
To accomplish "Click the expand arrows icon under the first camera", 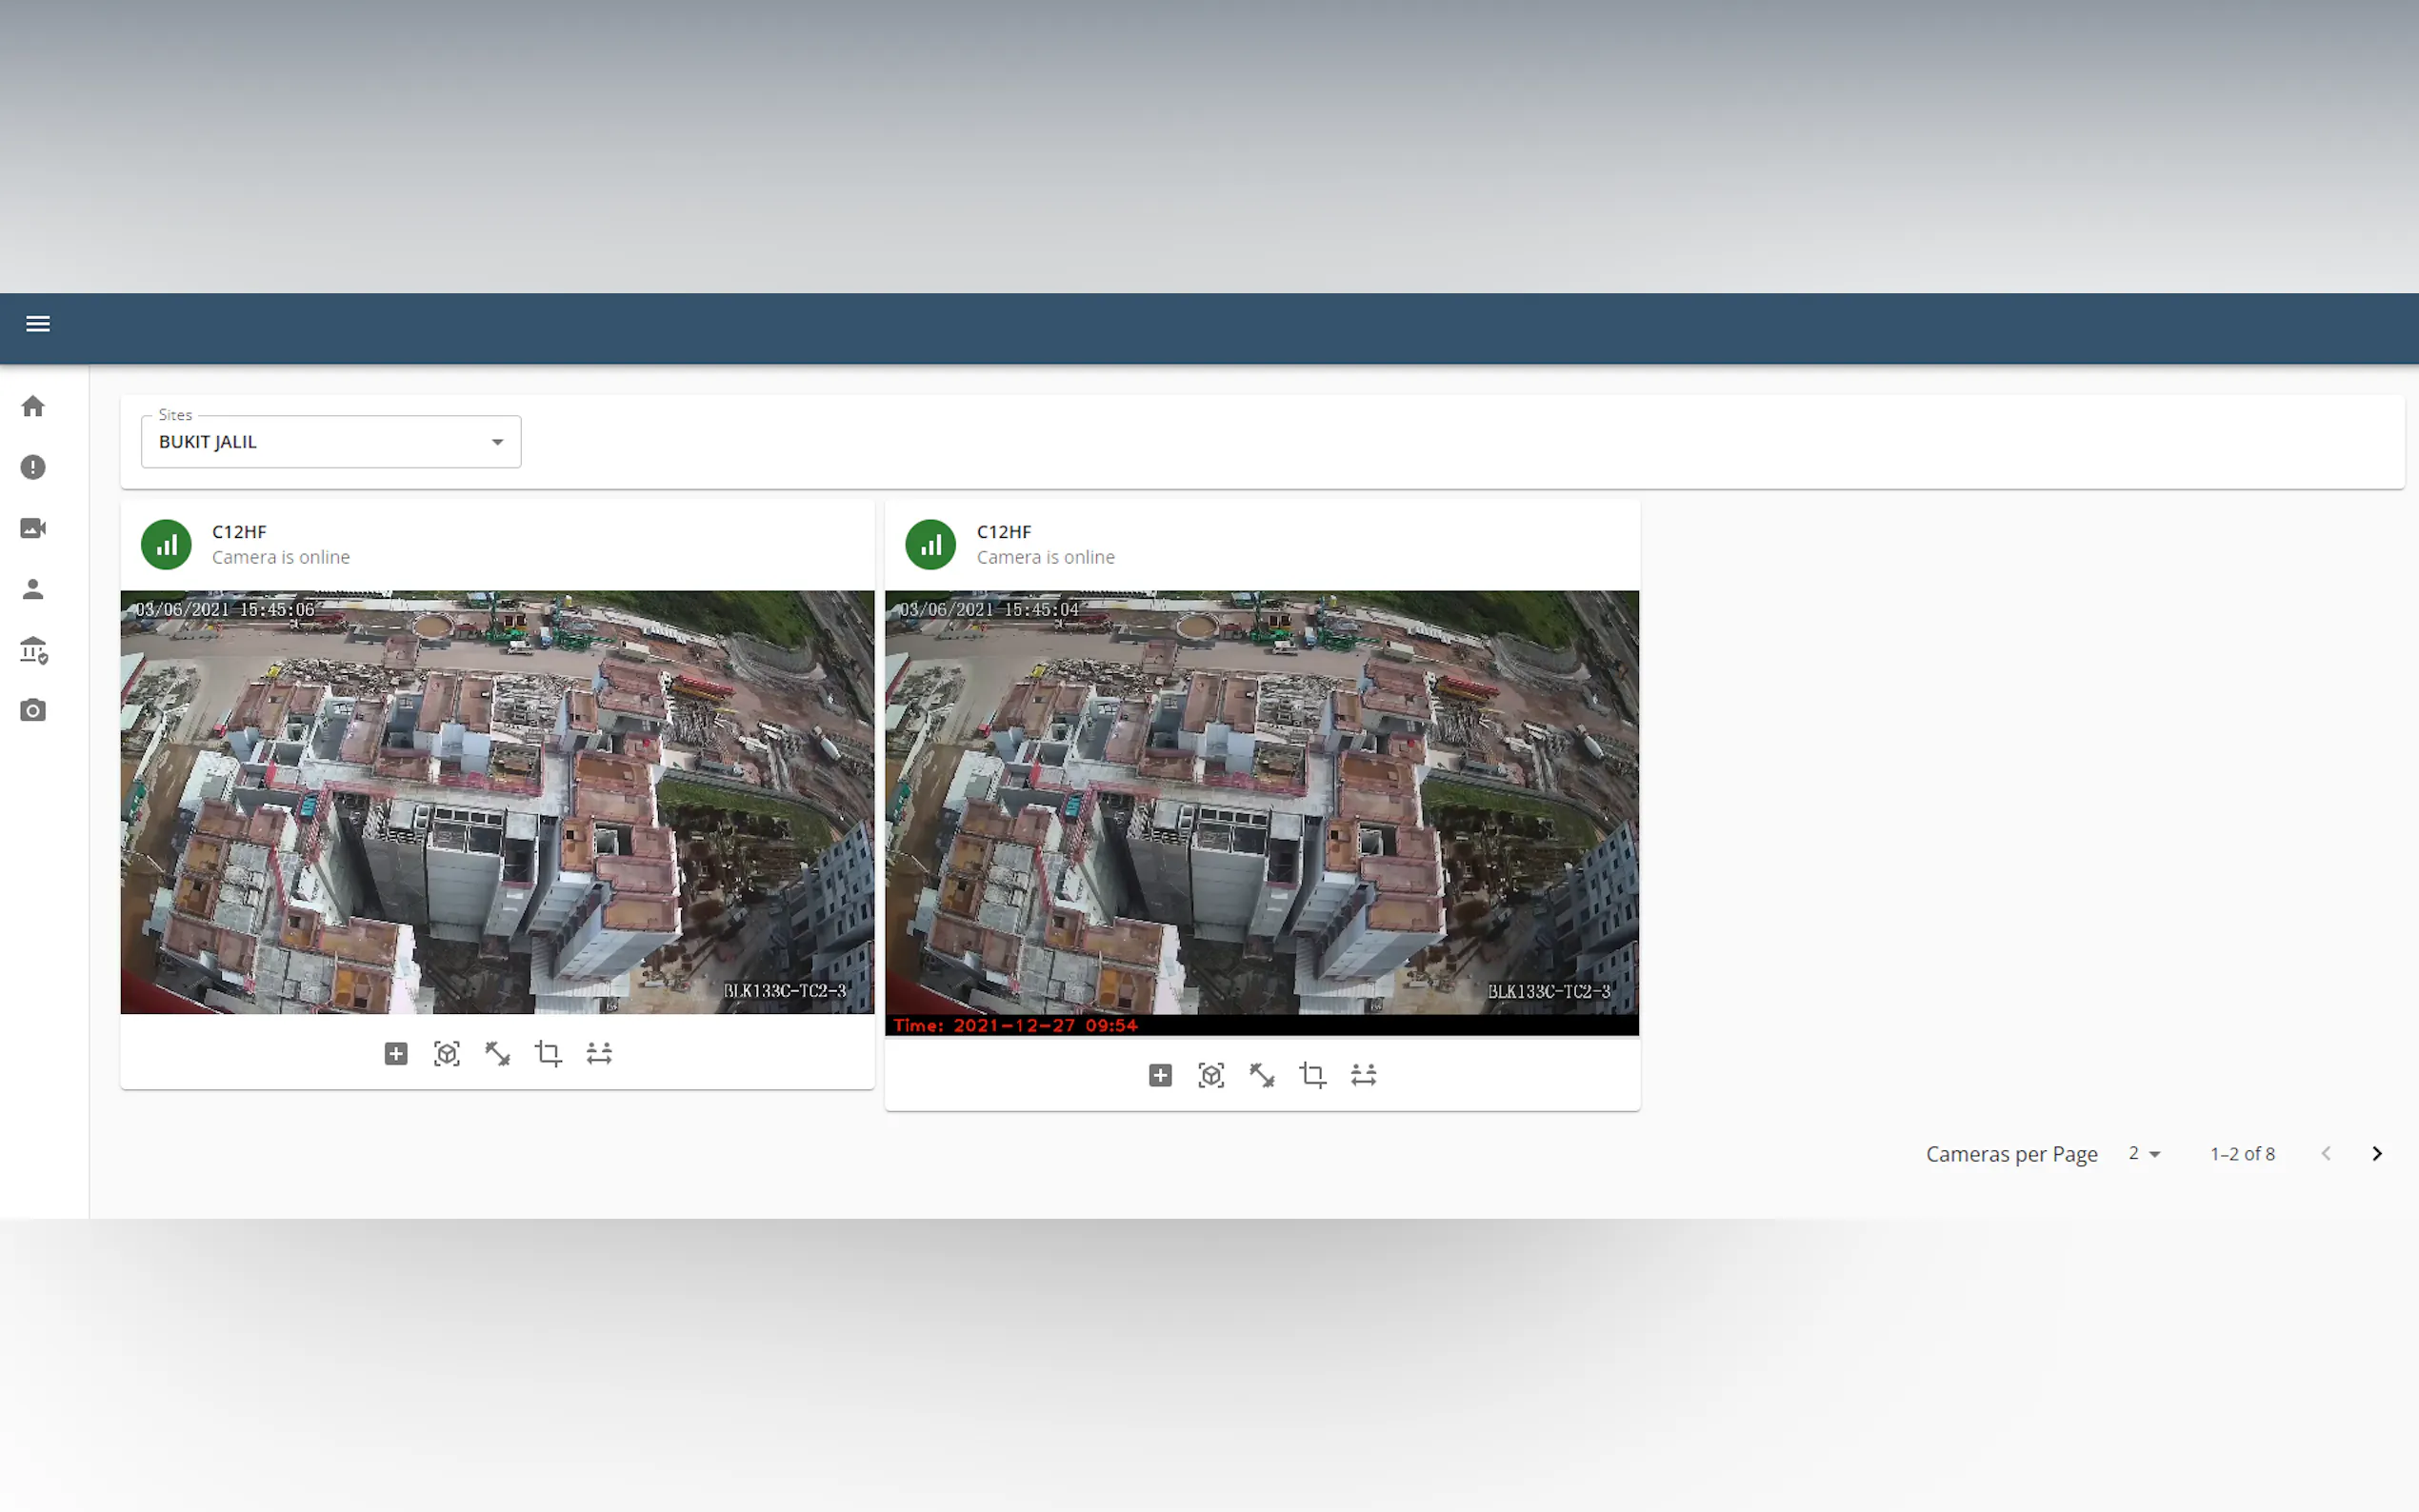I will coord(497,1053).
